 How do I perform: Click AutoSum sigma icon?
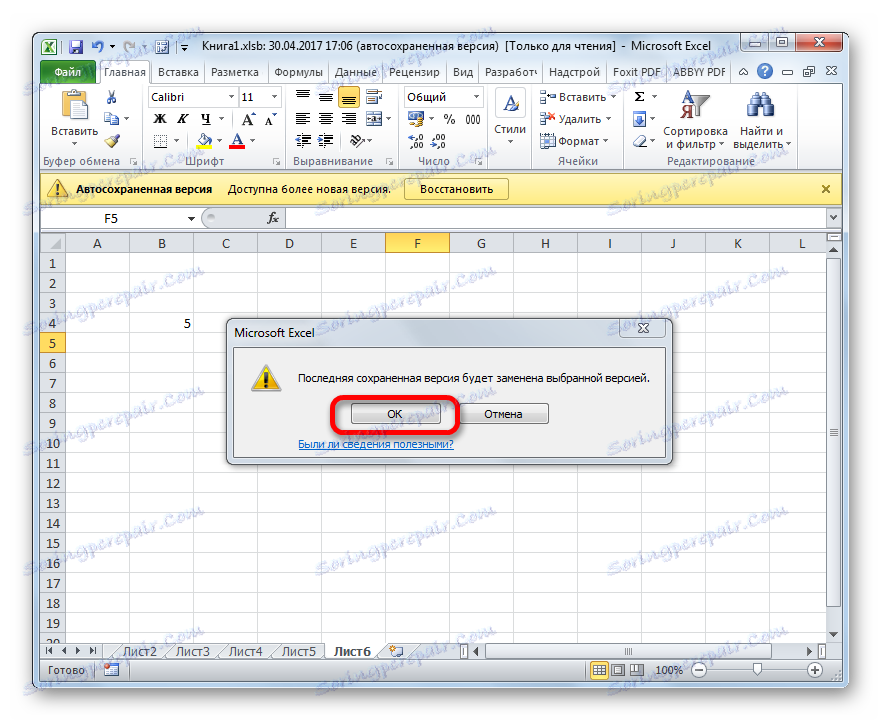coord(640,97)
